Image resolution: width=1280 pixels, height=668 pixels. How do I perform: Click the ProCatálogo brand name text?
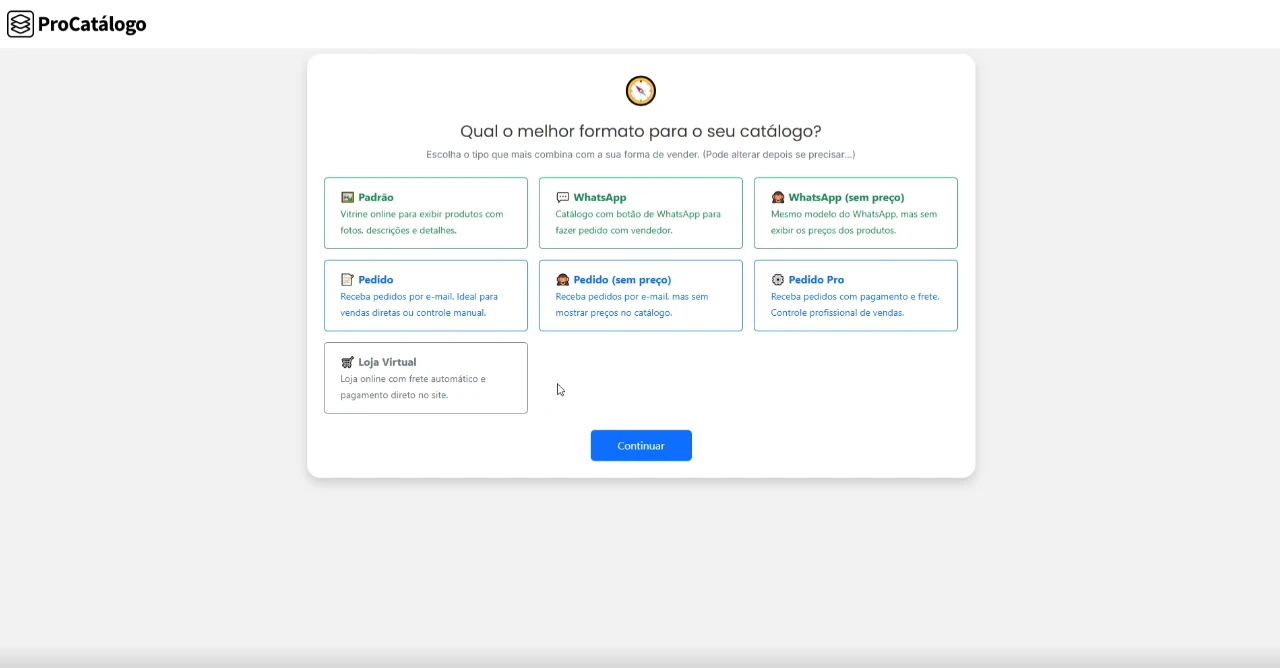click(x=92, y=25)
